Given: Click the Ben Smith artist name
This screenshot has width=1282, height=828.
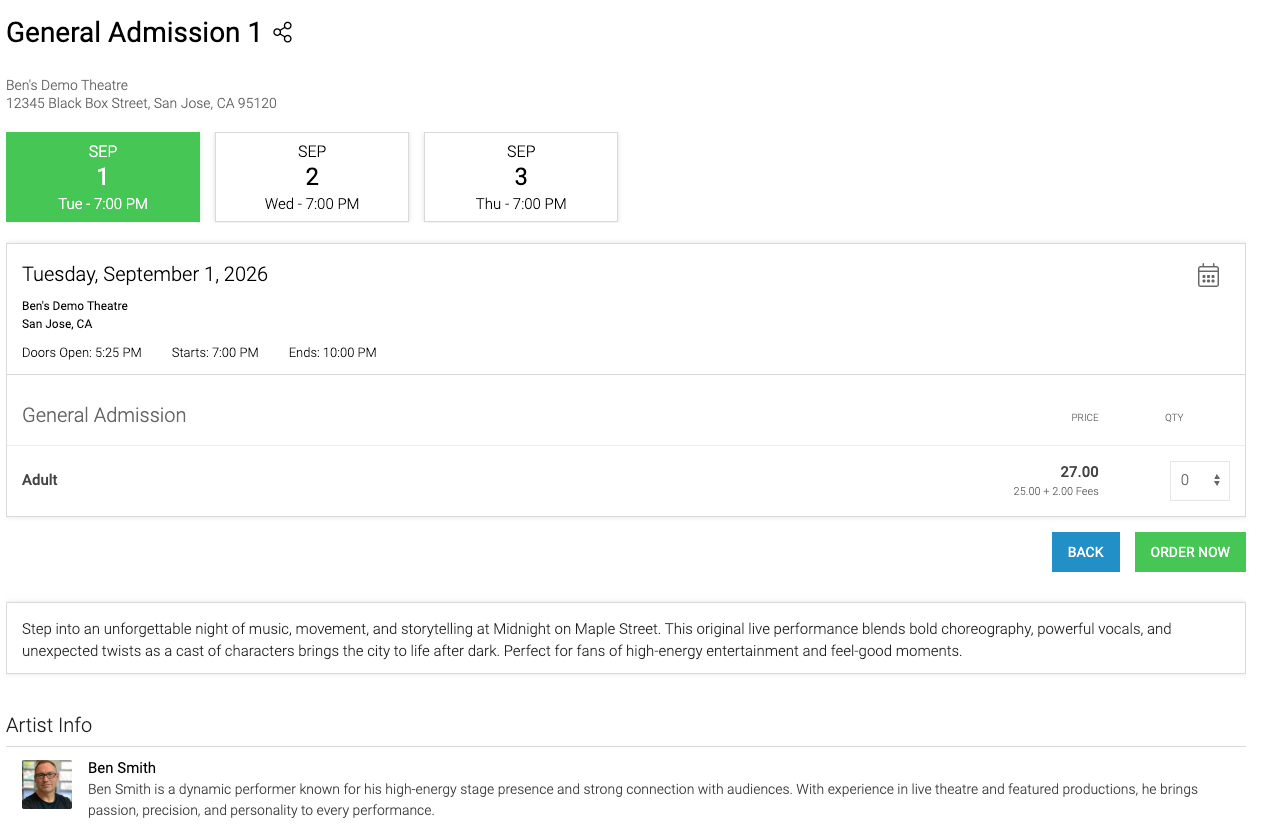Looking at the screenshot, I should pyautogui.click(x=122, y=768).
